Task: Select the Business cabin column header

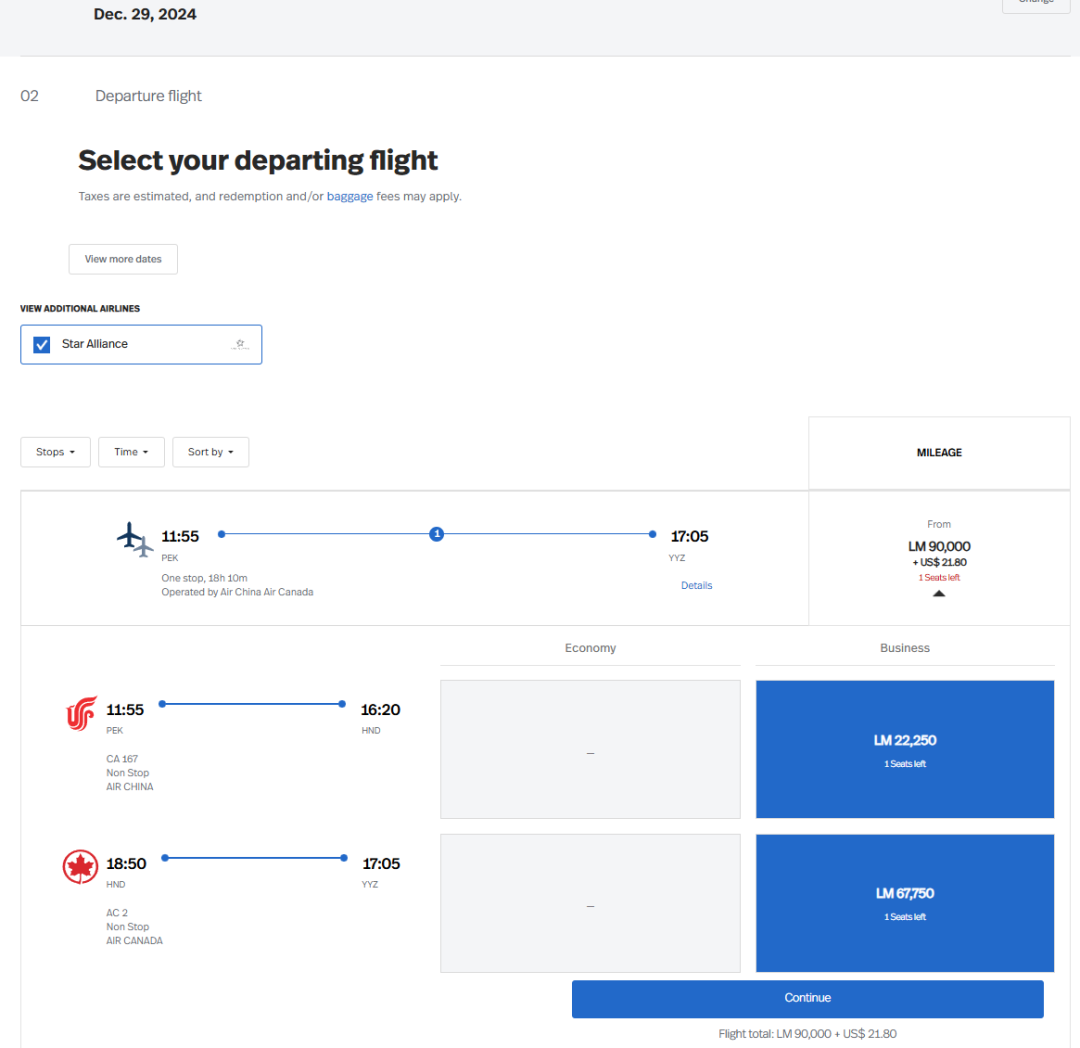Action: (904, 648)
